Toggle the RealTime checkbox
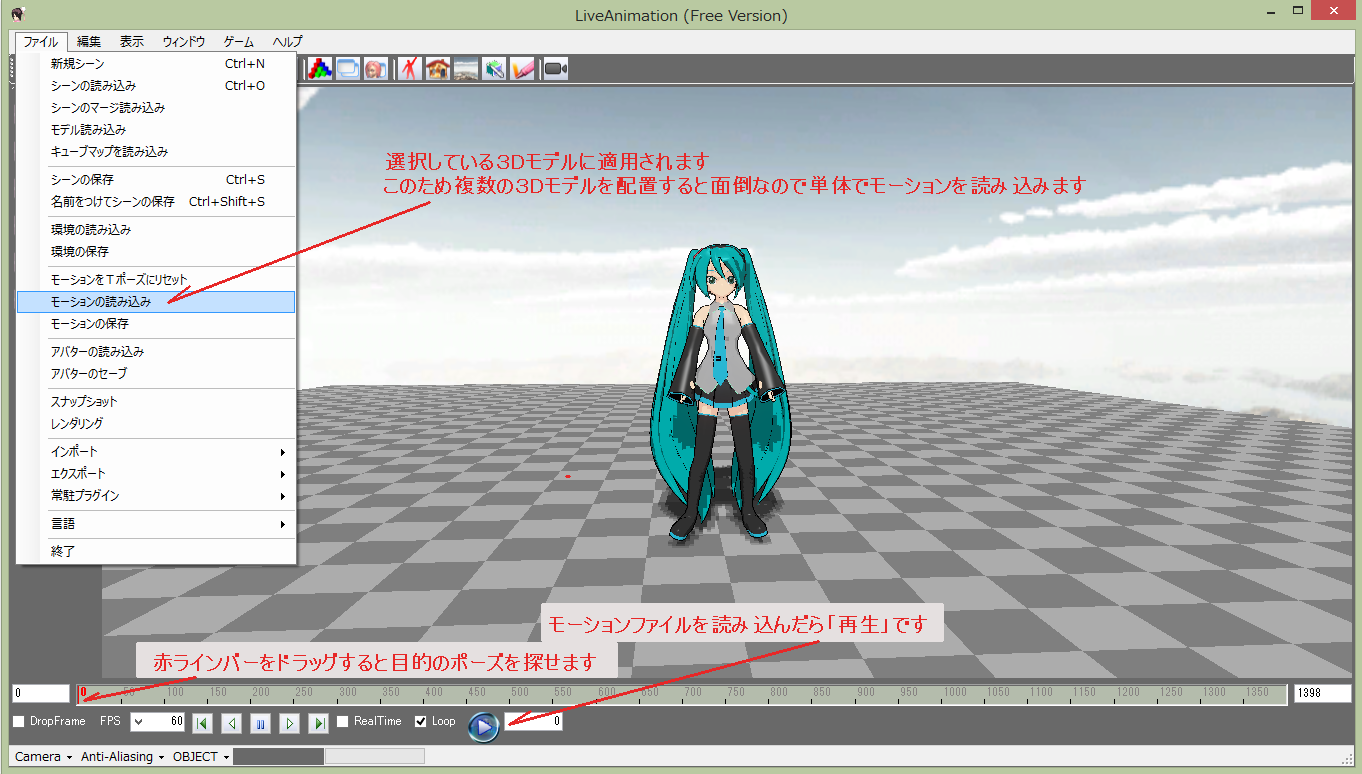Viewport: 1362px width, 774px height. [x=343, y=721]
